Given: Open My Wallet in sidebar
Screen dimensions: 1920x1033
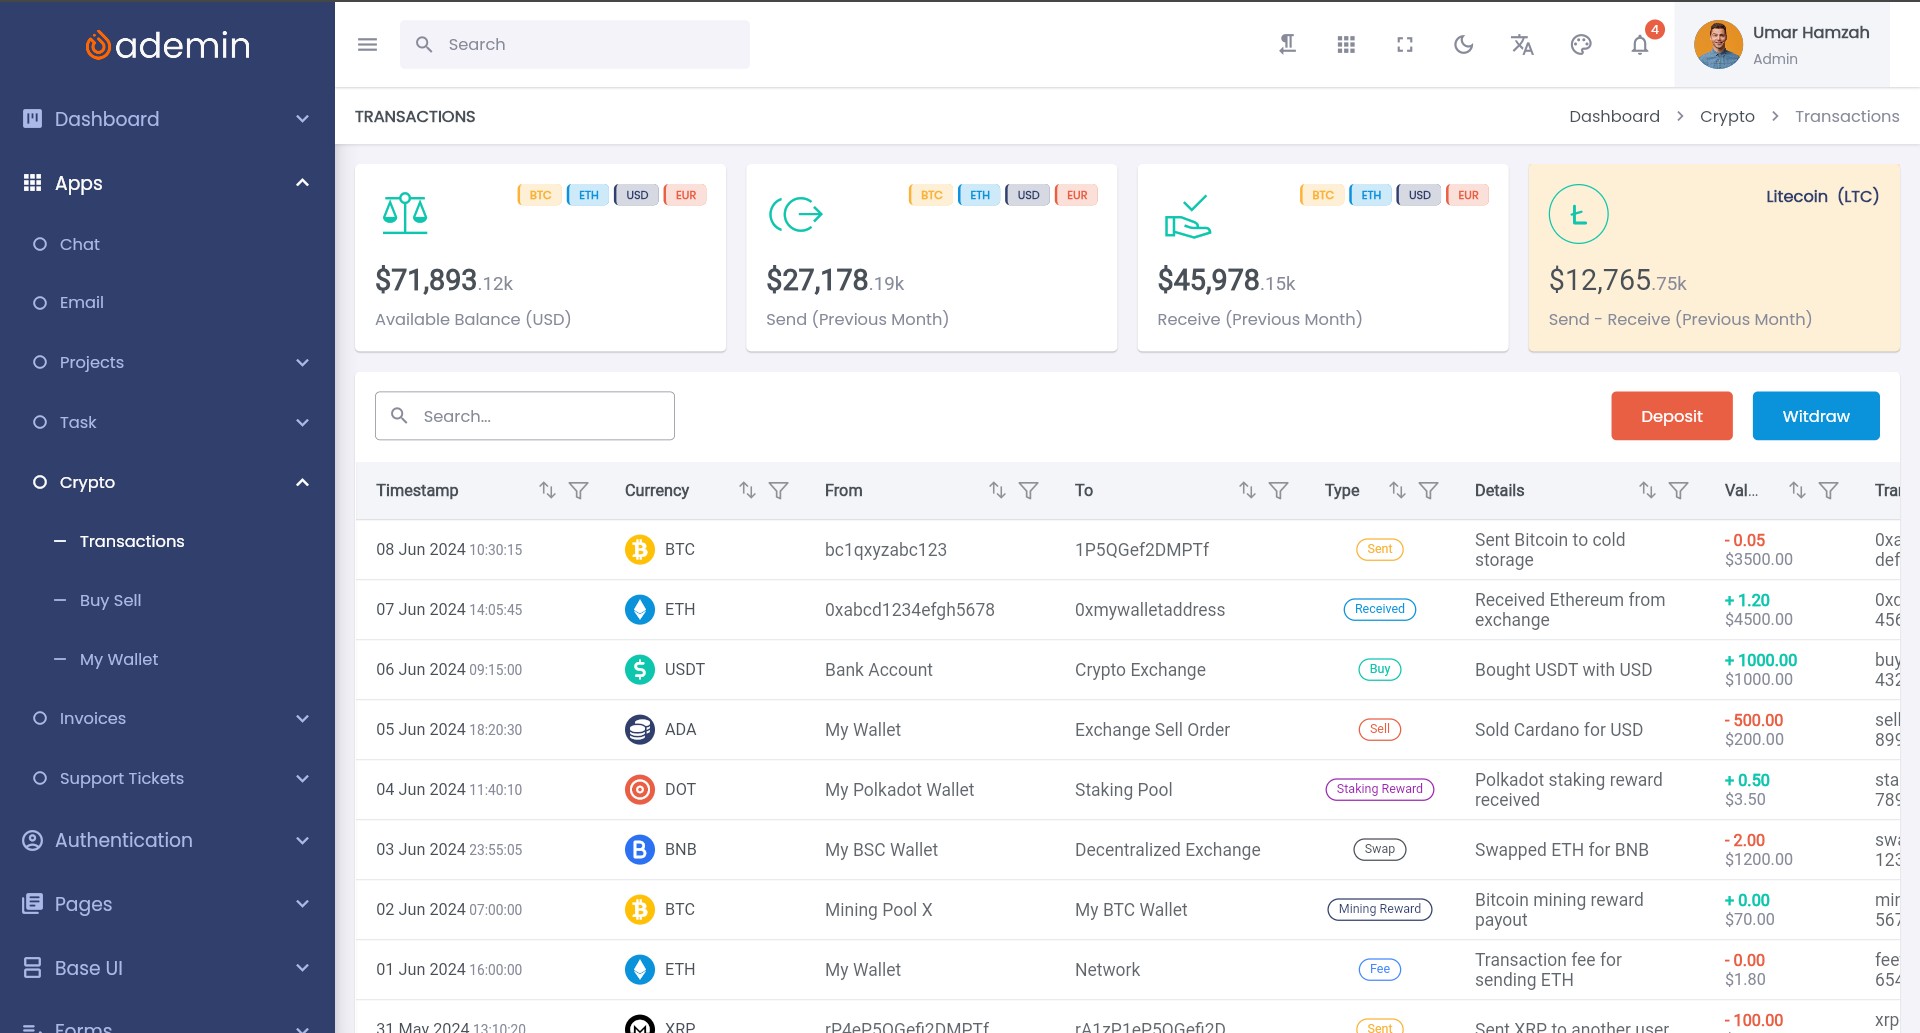Looking at the screenshot, I should pyautogui.click(x=118, y=659).
